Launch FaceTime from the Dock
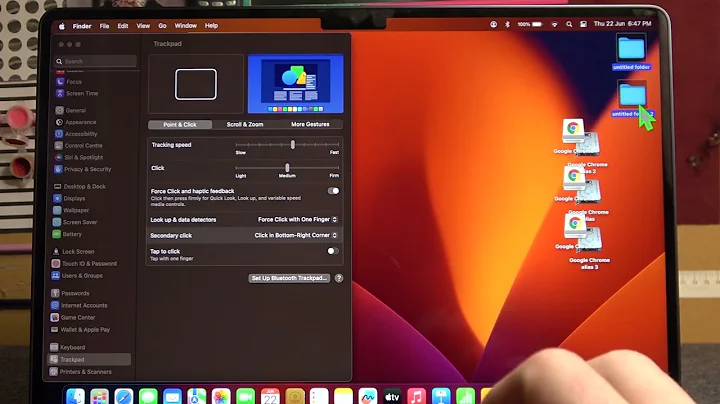The height and width of the screenshot is (404, 720). (245, 397)
